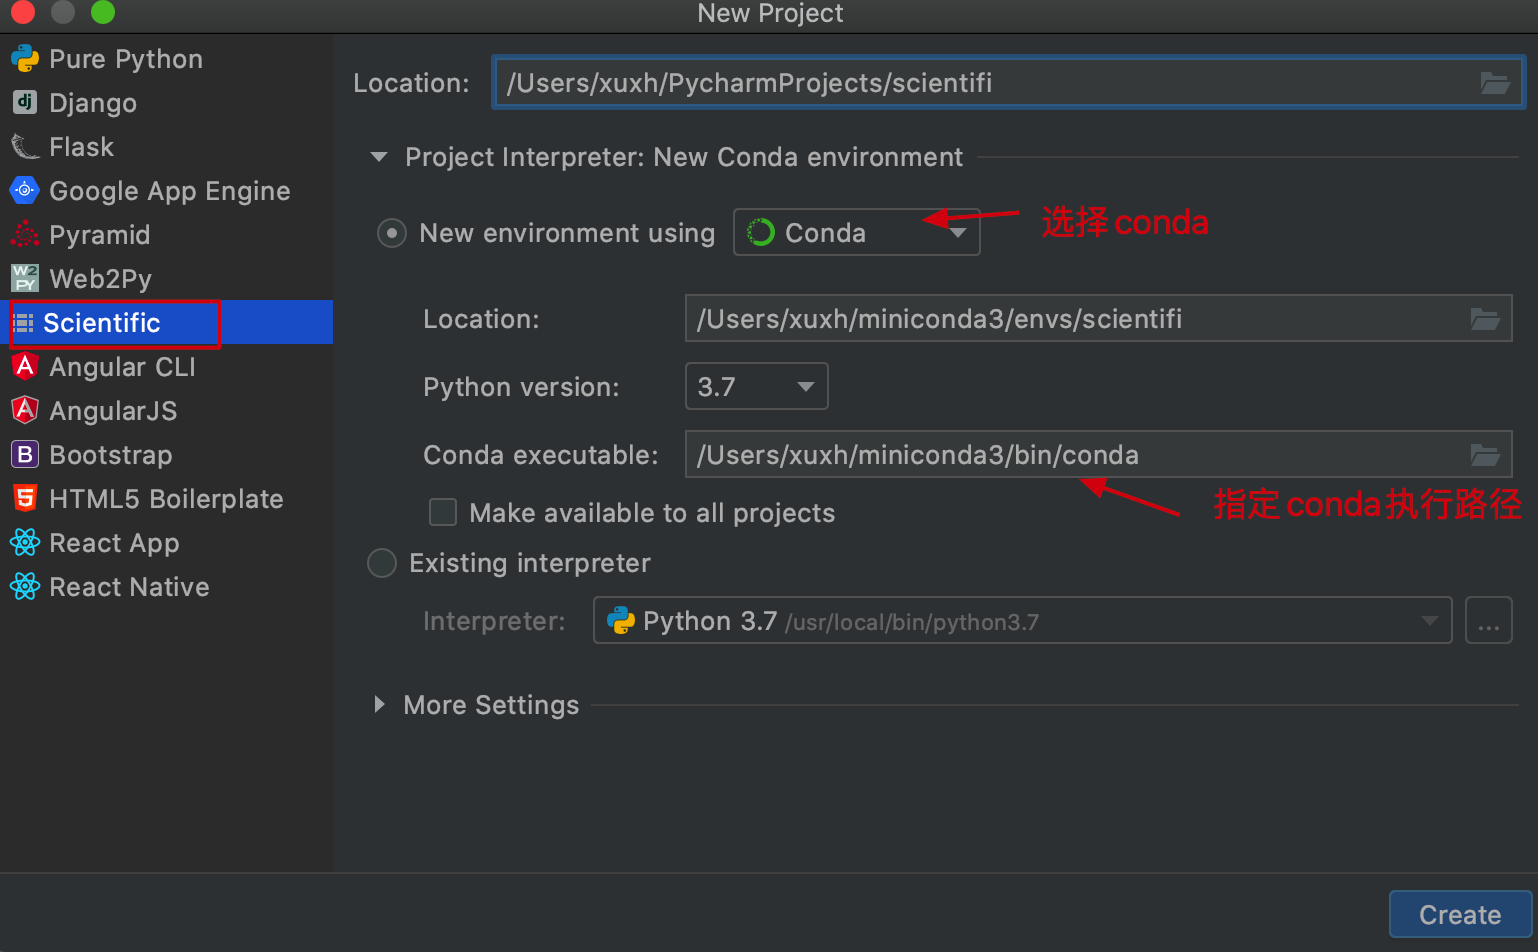Select React App project type
This screenshot has width=1538, height=952.
(167, 543)
